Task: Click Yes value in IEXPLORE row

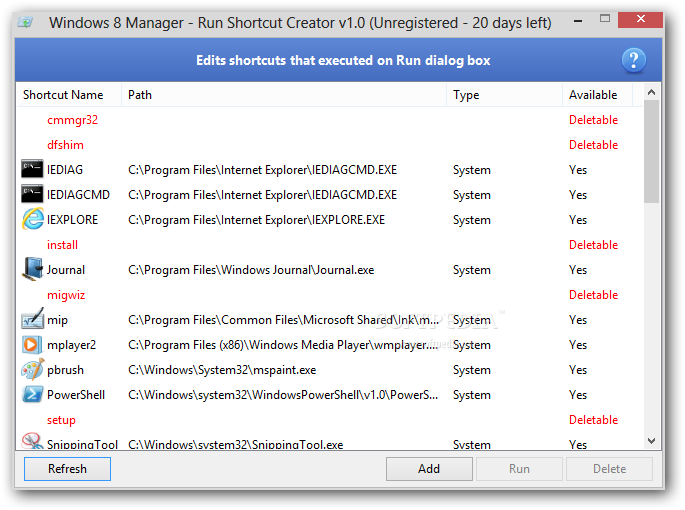Action: coord(578,219)
